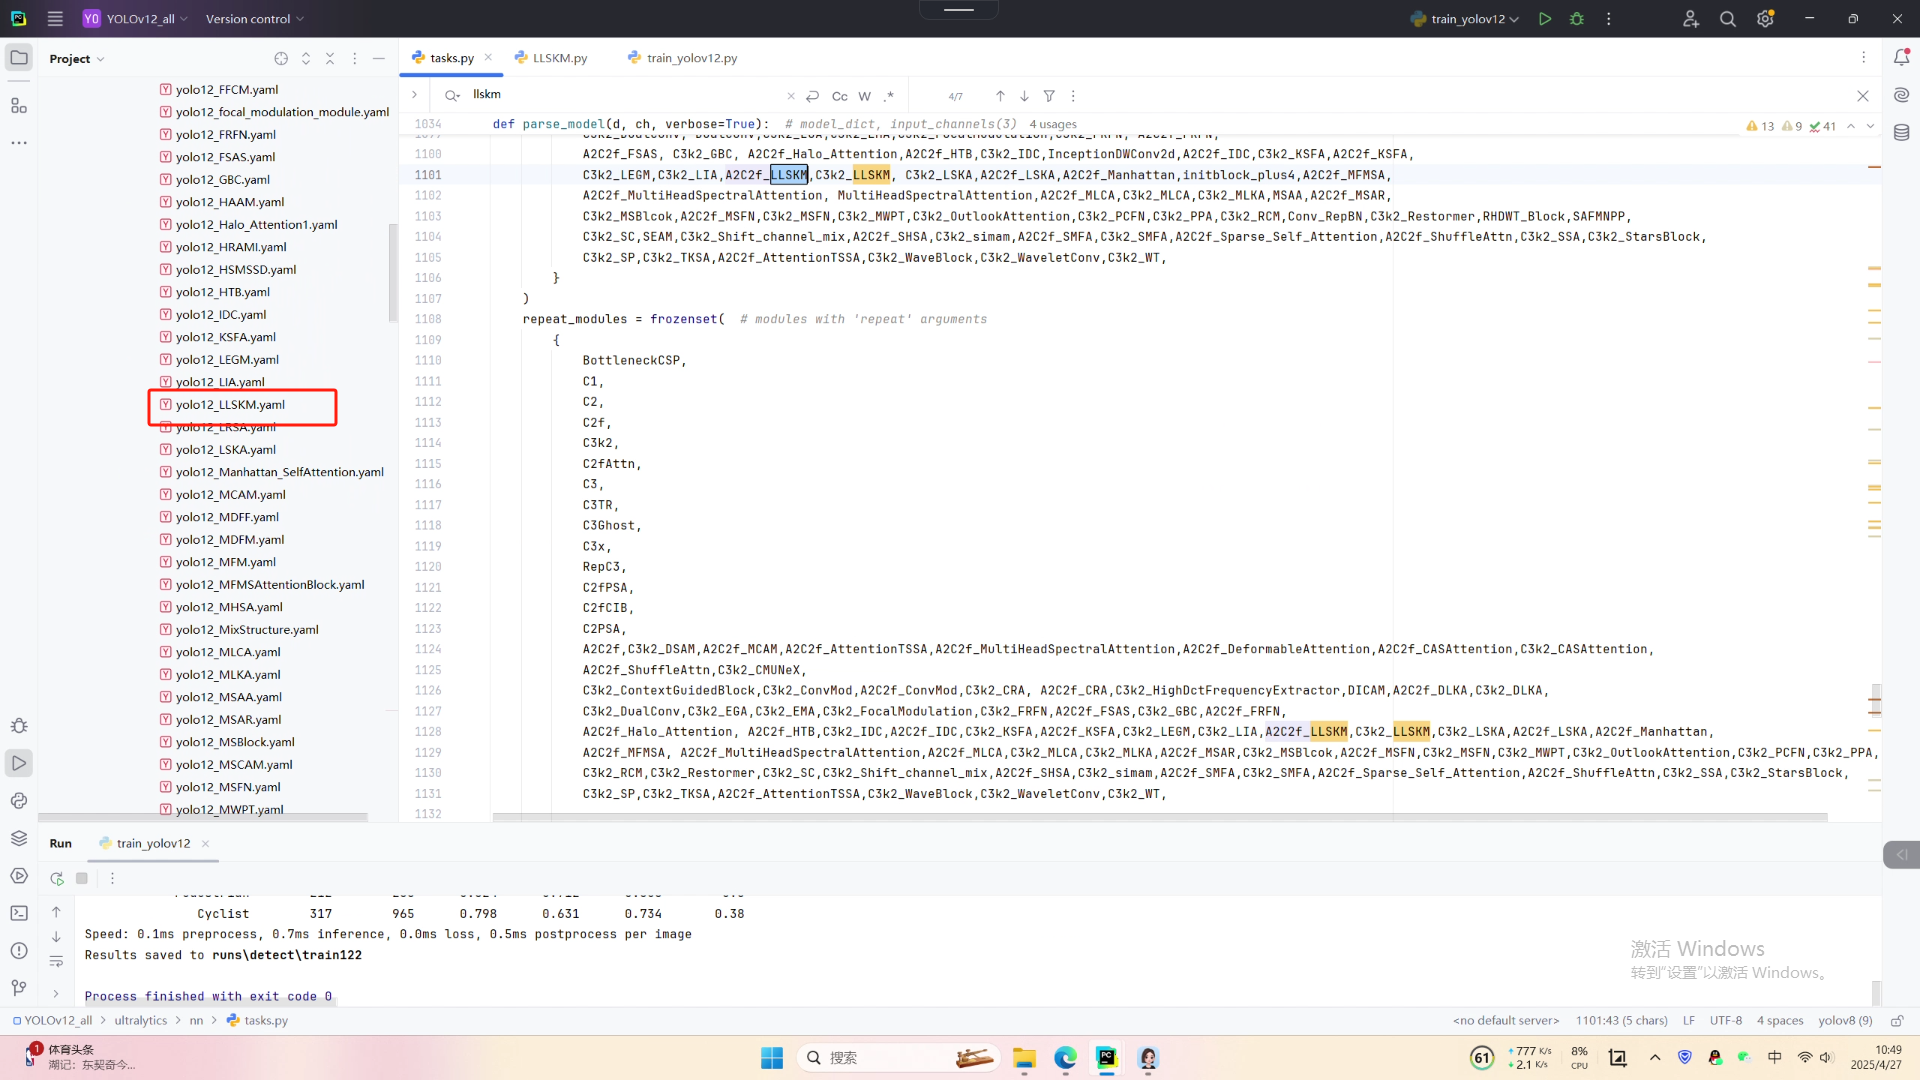Open the Terminal tool window
1920x1080 pixels.
click(x=19, y=913)
